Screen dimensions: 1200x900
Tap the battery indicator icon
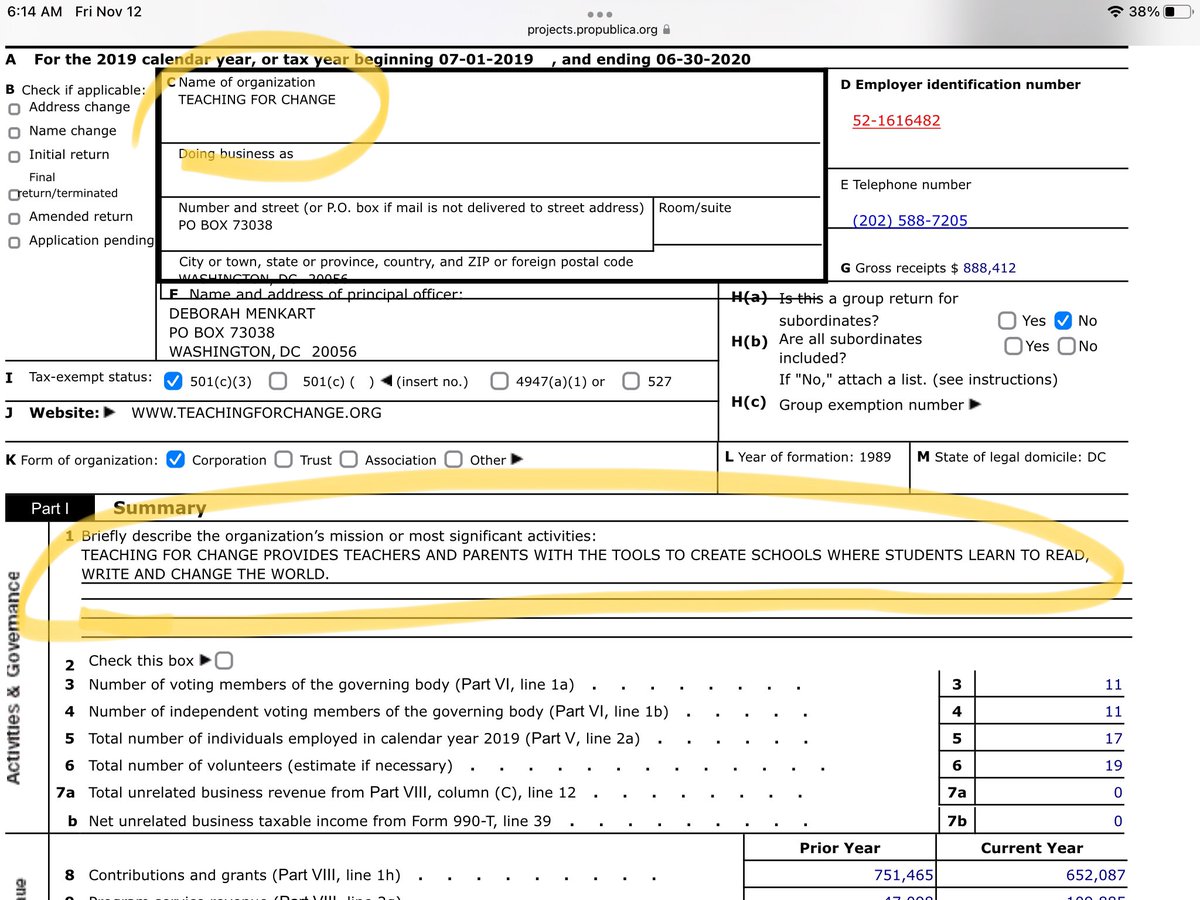click(x=1176, y=12)
